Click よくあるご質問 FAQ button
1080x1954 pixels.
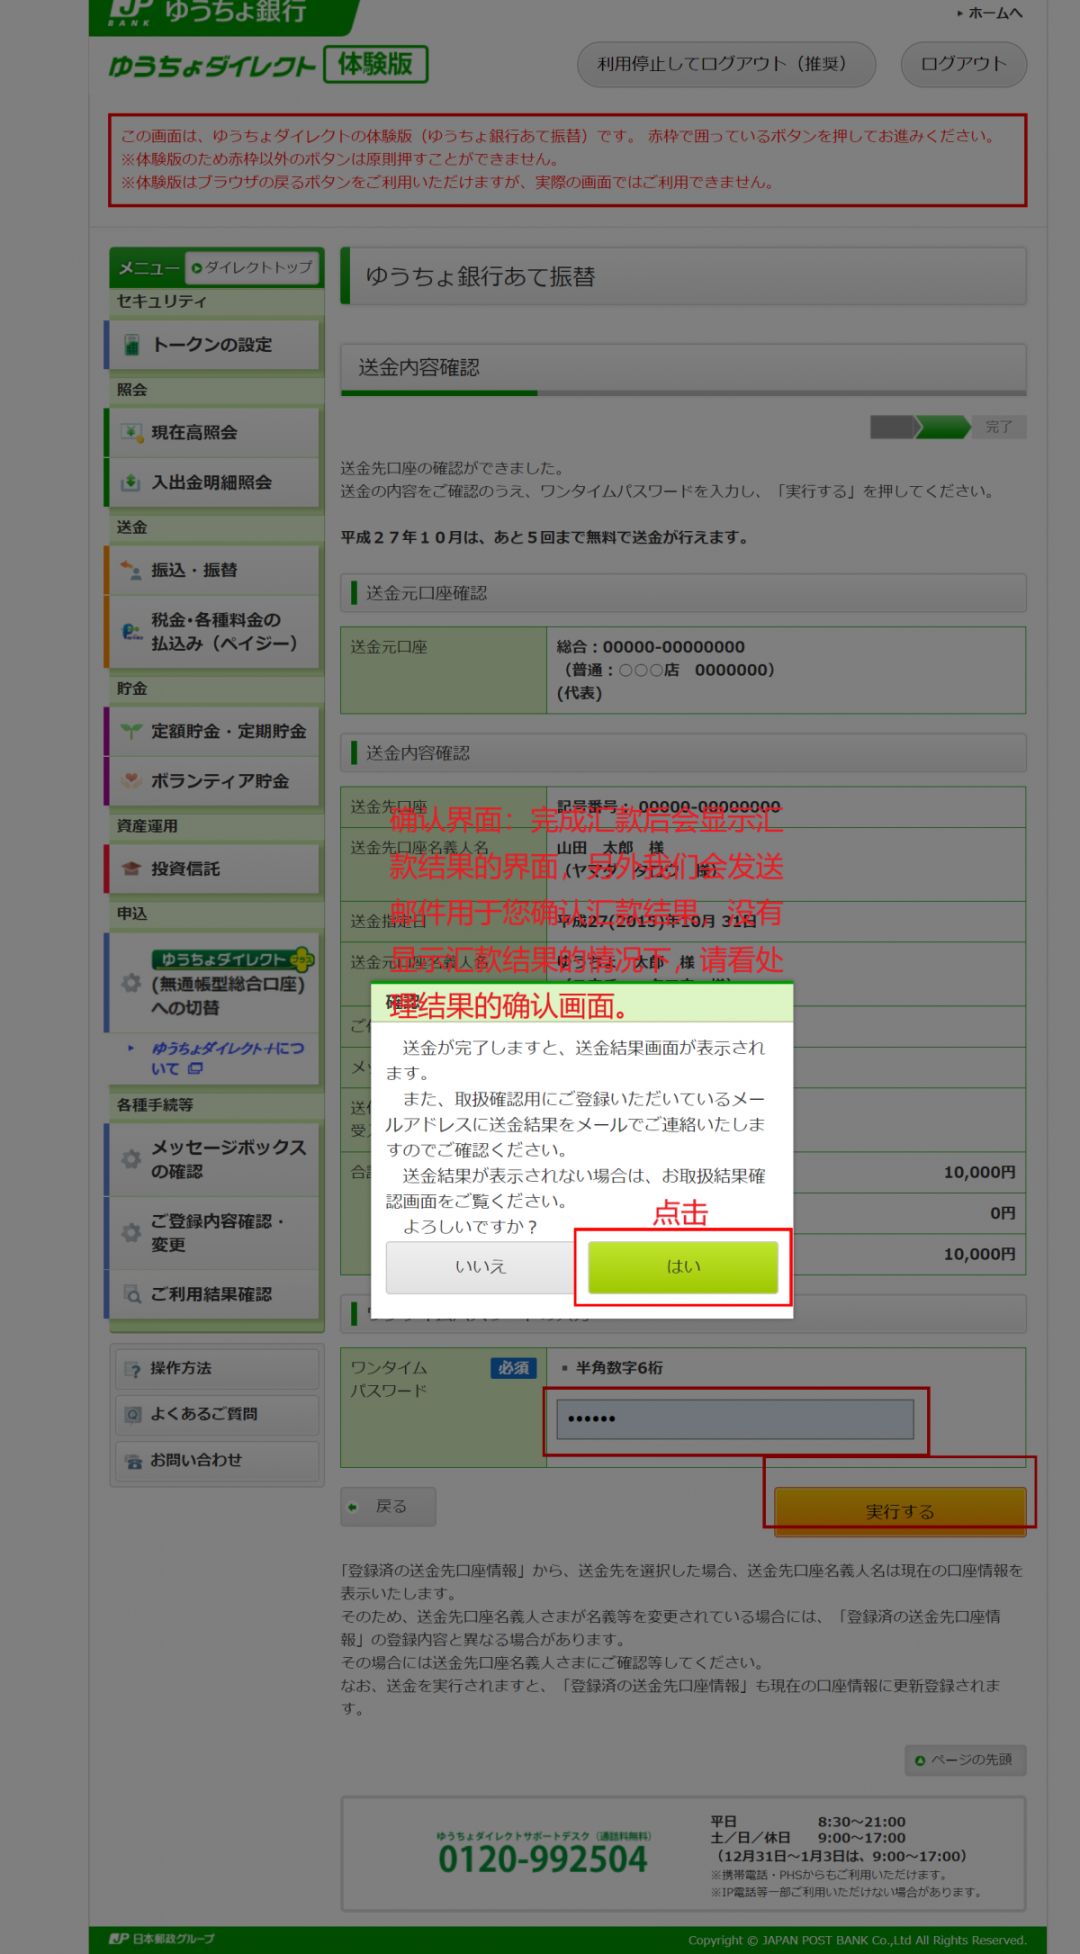point(217,1414)
